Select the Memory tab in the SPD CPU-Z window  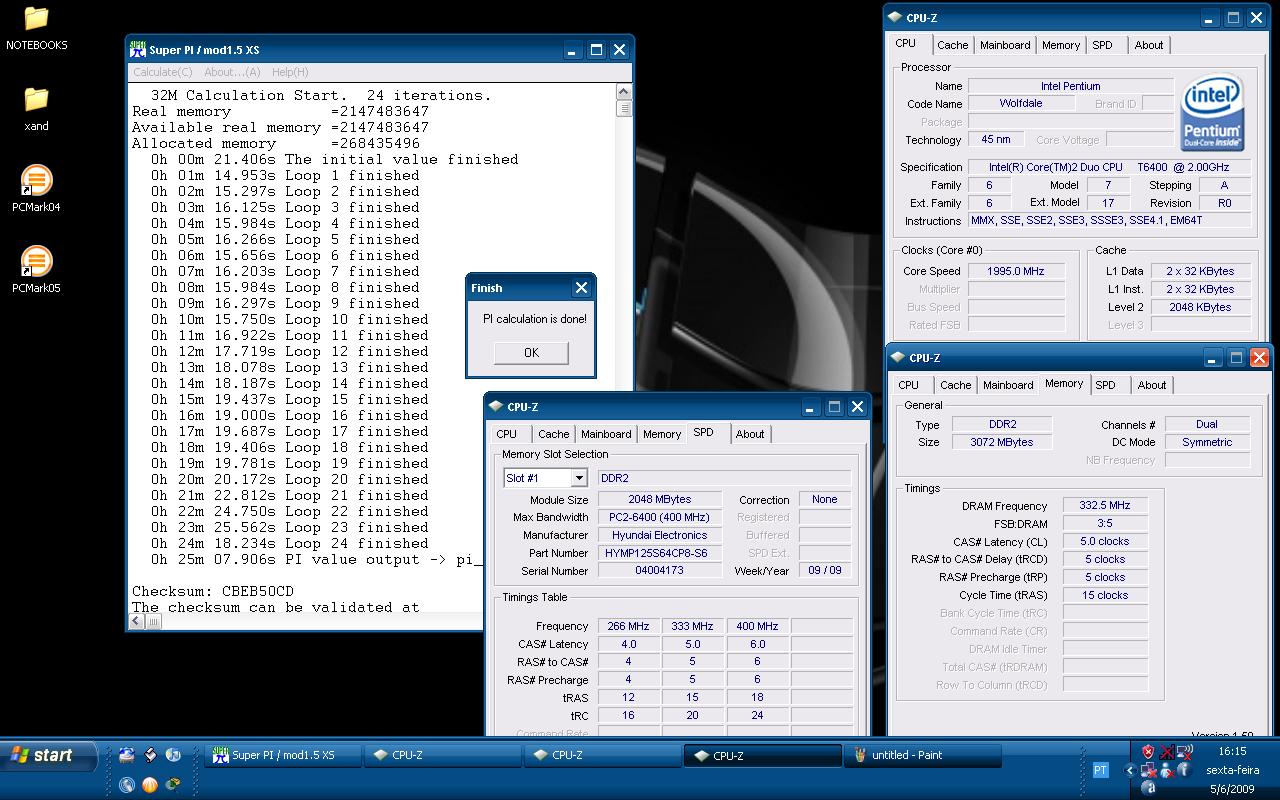[662, 434]
